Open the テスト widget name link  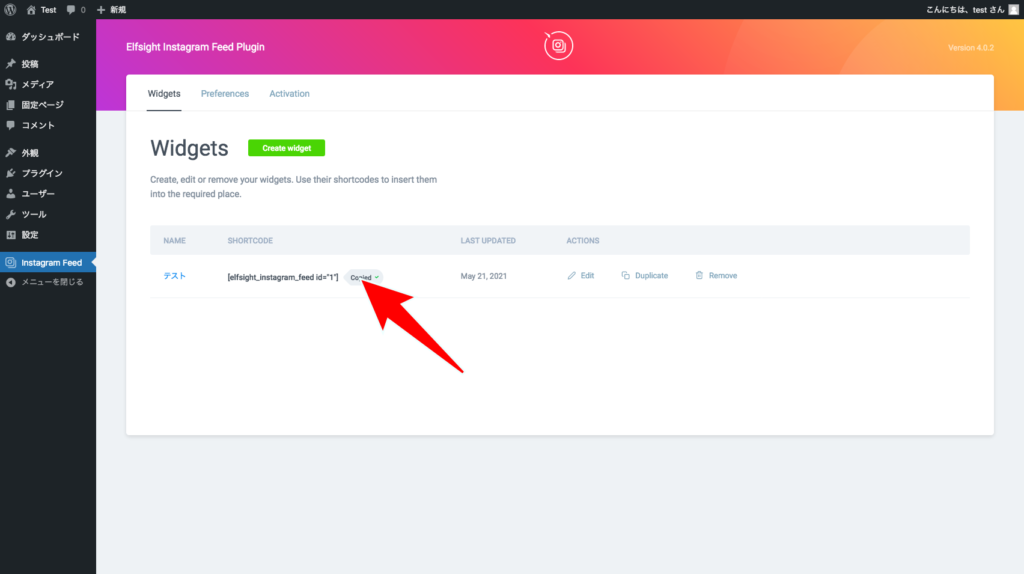coord(174,275)
